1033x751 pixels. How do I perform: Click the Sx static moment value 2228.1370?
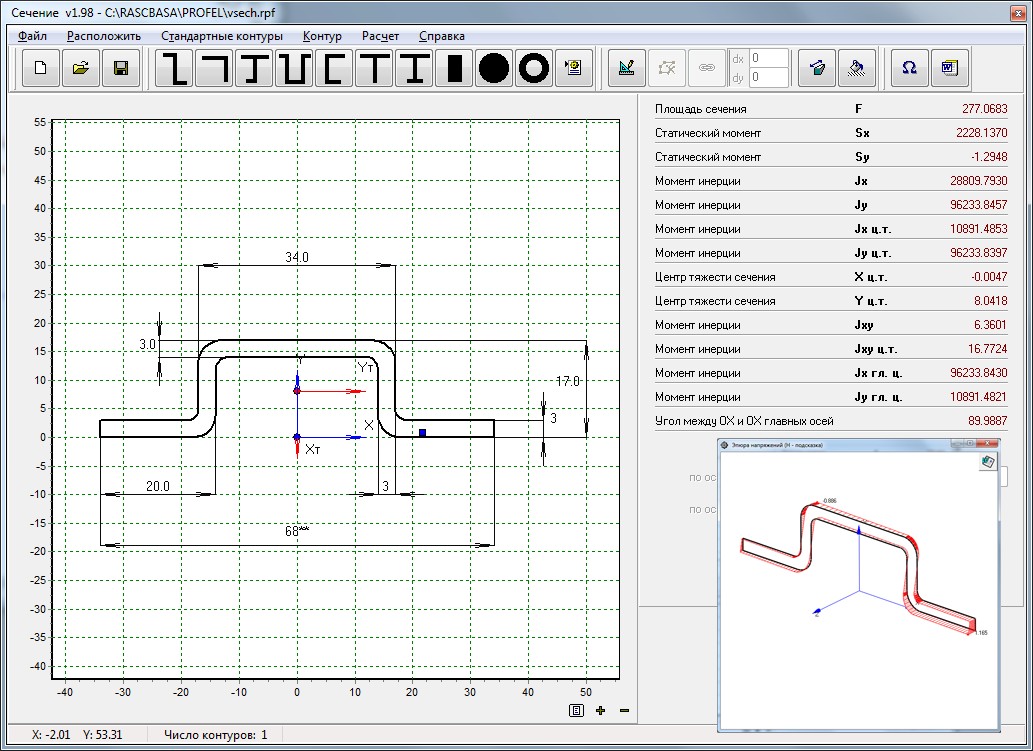[982, 132]
